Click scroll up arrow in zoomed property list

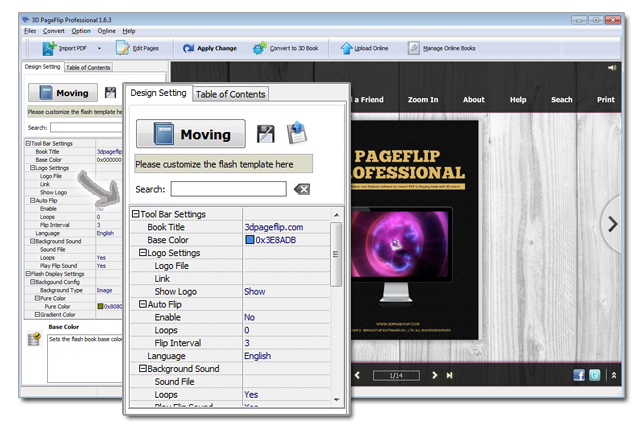336,215
